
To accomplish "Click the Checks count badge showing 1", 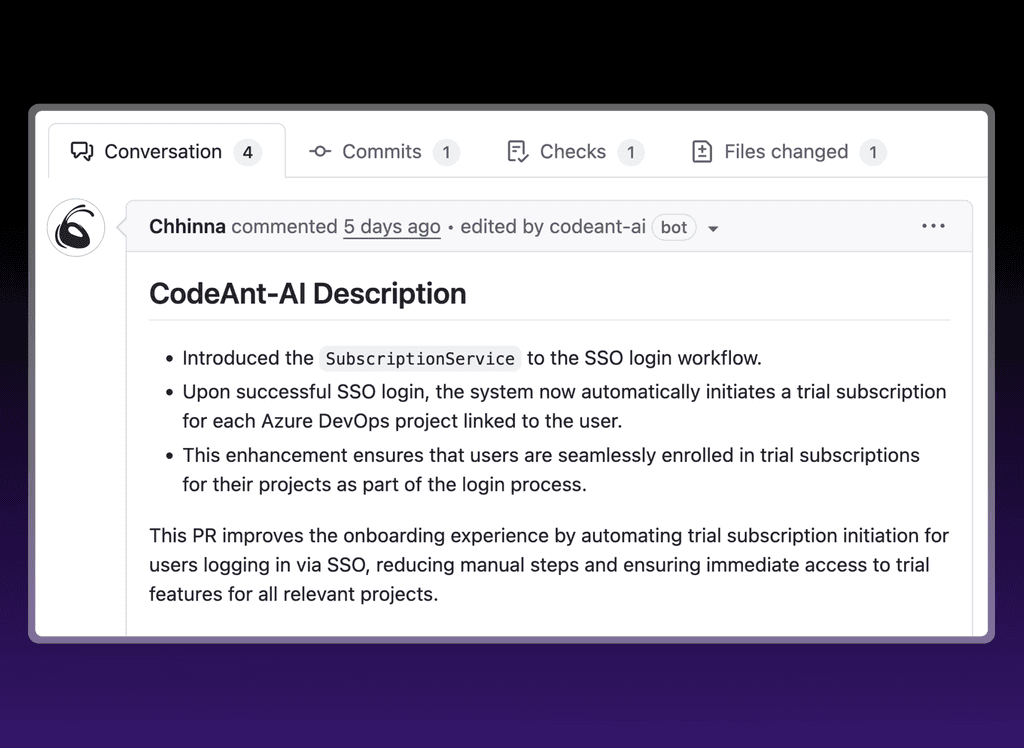I will click(630, 152).
